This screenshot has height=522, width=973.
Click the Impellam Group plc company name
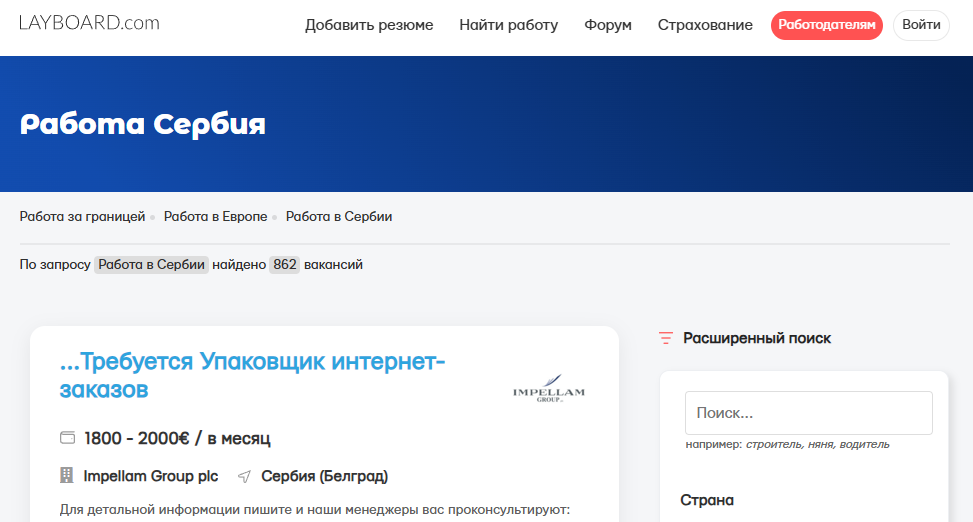pos(151,476)
